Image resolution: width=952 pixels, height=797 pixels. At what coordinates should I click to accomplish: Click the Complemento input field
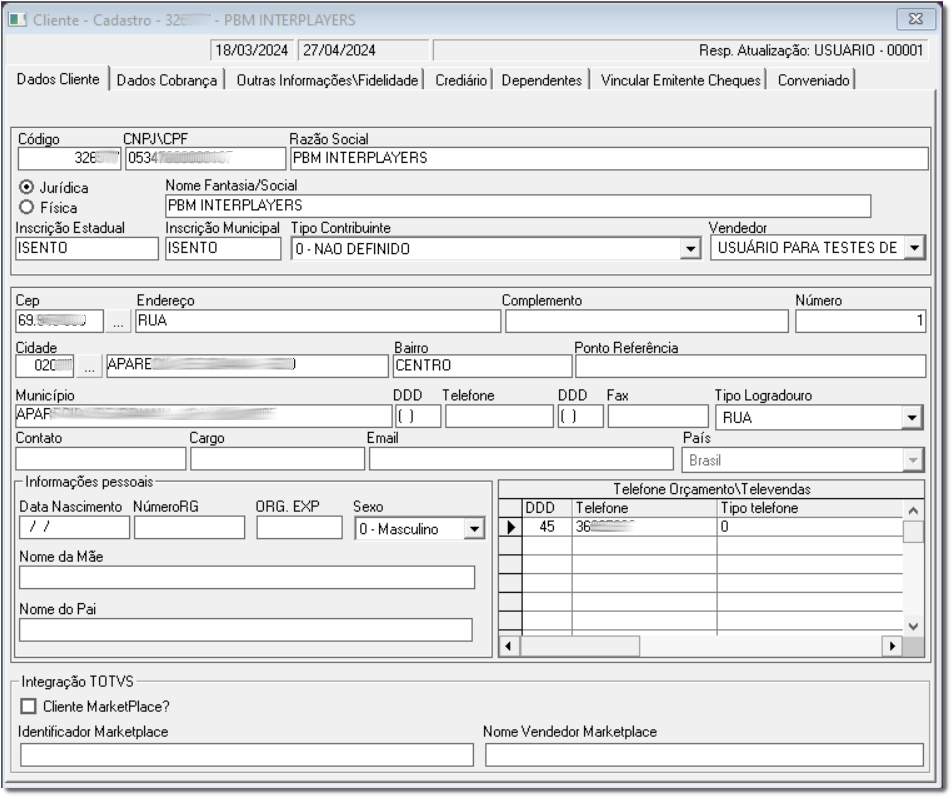tap(647, 321)
